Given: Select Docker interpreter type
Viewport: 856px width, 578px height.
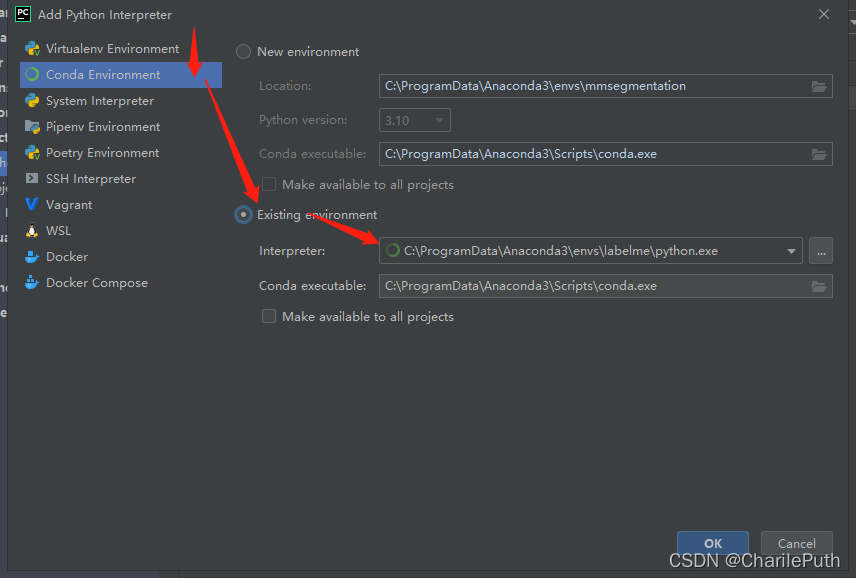Looking at the screenshot, I should click(121, 257).
